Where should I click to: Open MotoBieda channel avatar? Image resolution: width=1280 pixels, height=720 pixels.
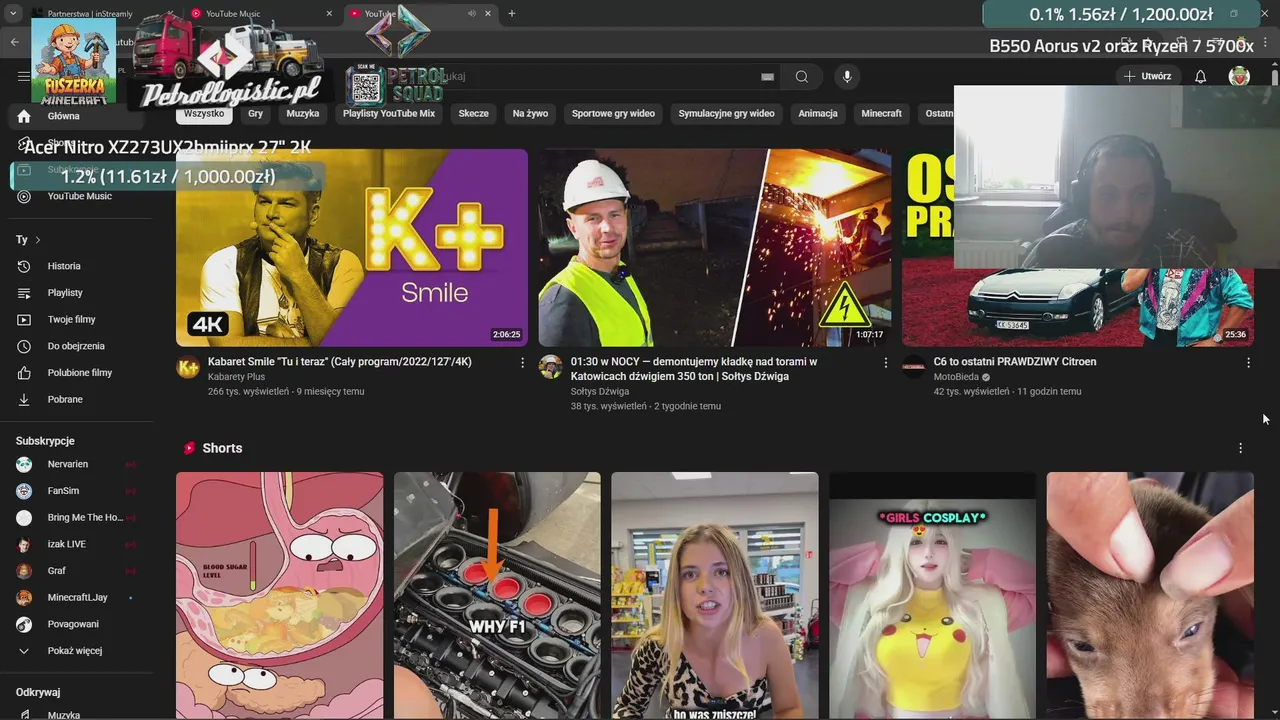[914, 367]
